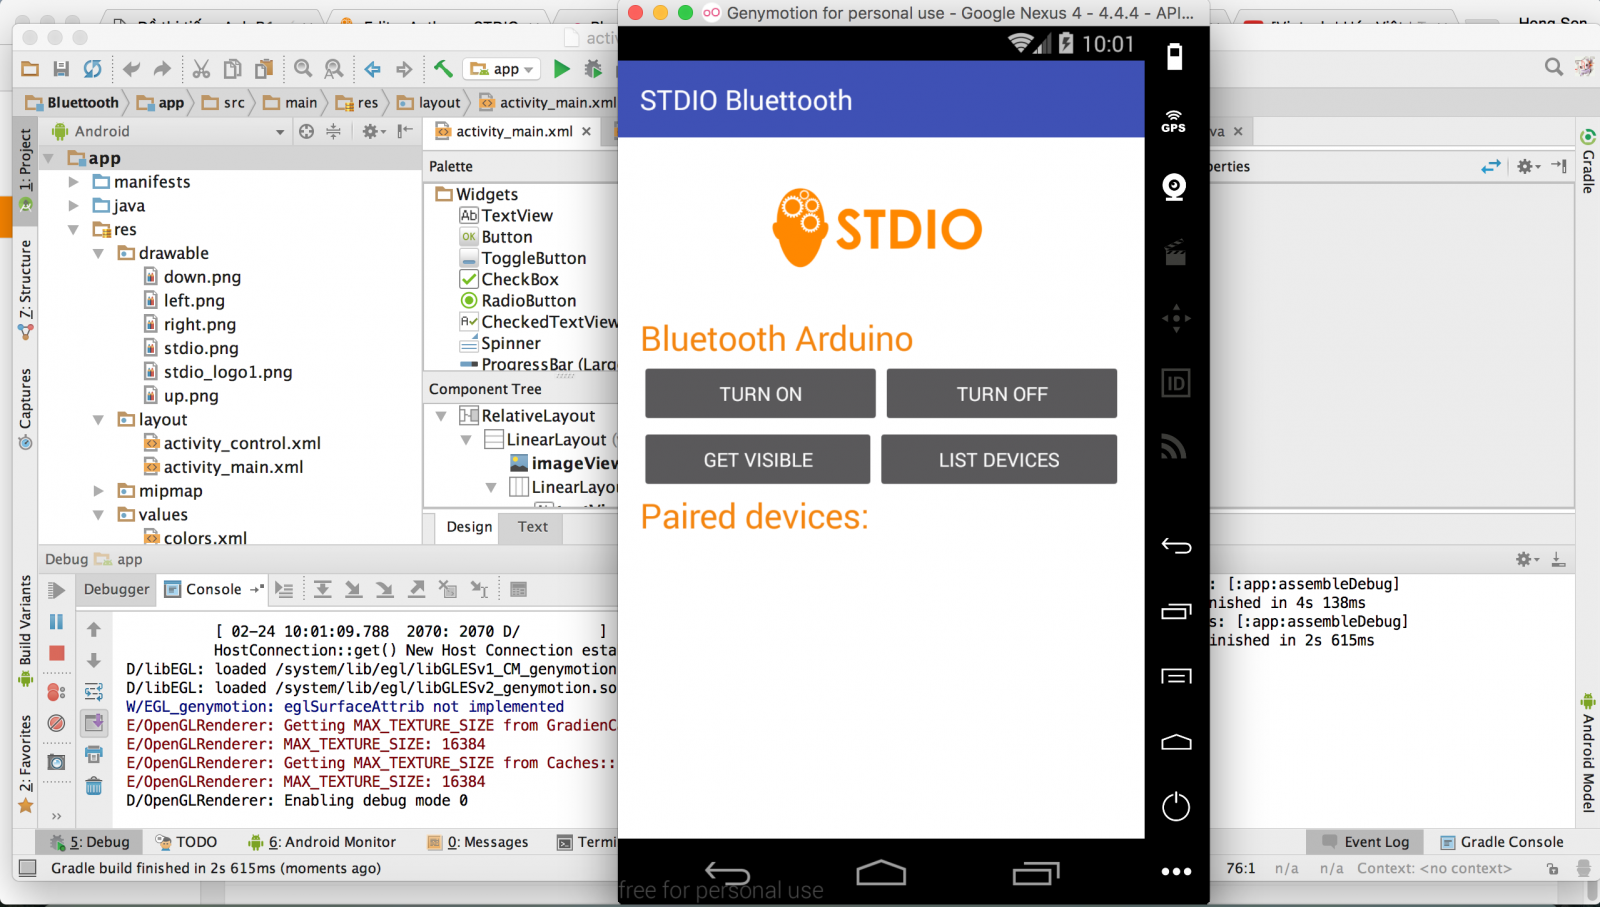Pick the CheckBox widget in the Palette

pyautogui.click(x=509, y=279)
